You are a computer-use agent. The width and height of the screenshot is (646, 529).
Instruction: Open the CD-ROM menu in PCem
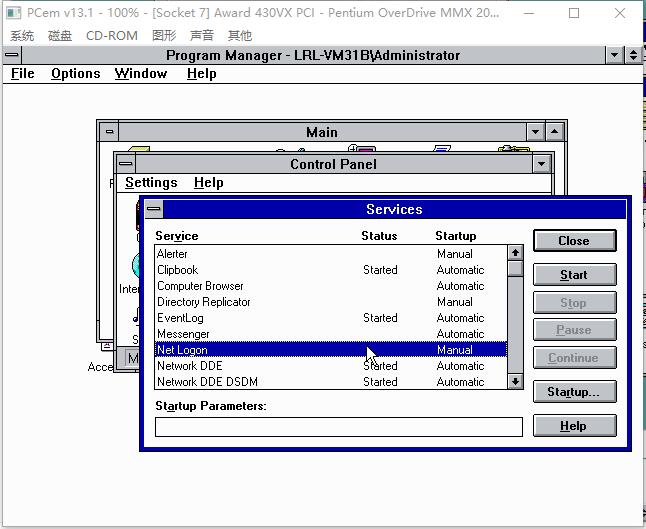[x=112, y=35]
